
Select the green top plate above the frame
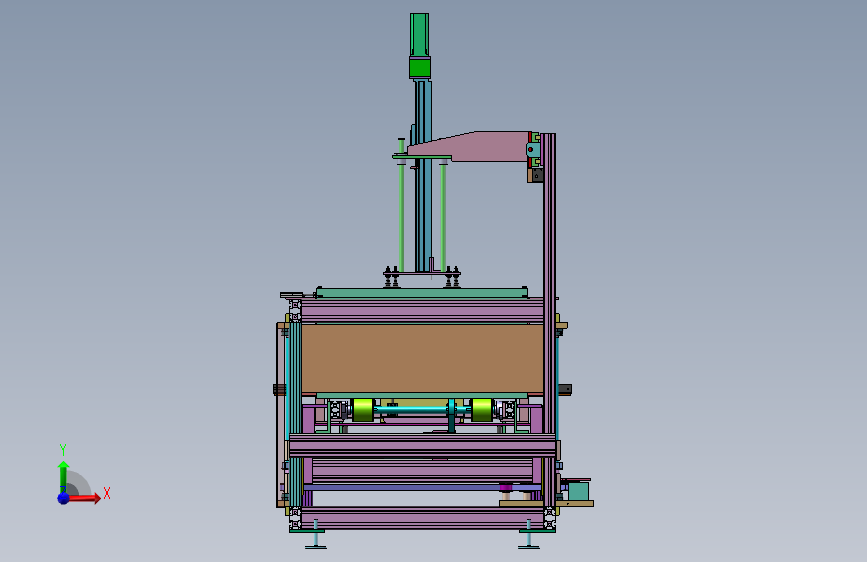pos(422,293)
